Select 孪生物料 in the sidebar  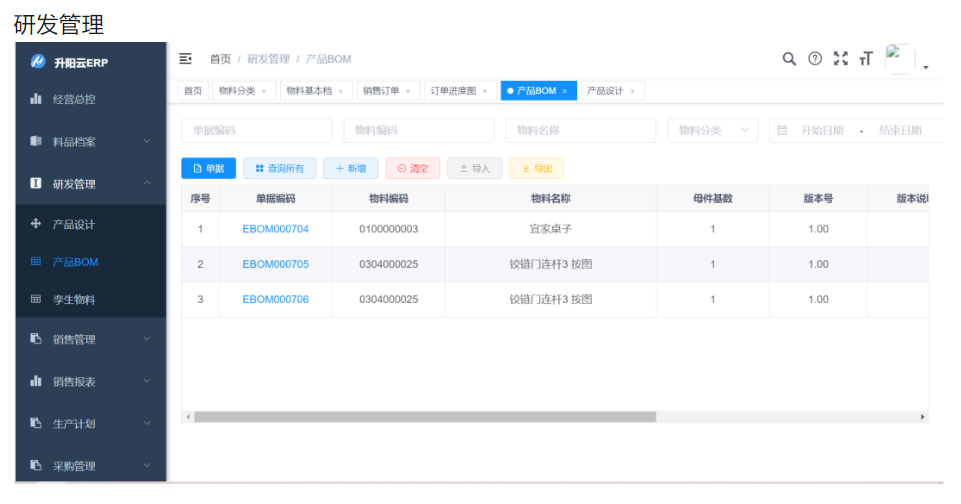click(x=74, y=300)
